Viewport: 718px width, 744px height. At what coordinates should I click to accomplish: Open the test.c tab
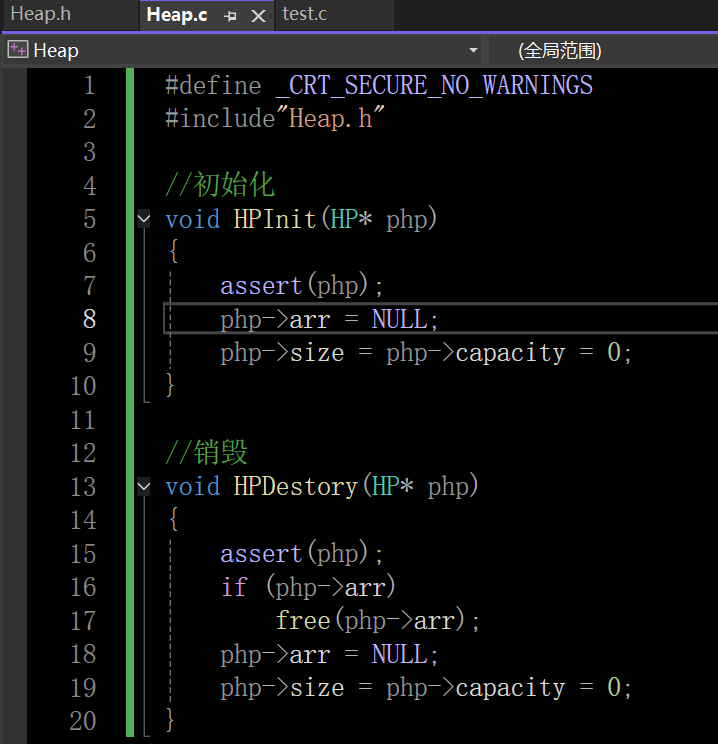point(305,14)
